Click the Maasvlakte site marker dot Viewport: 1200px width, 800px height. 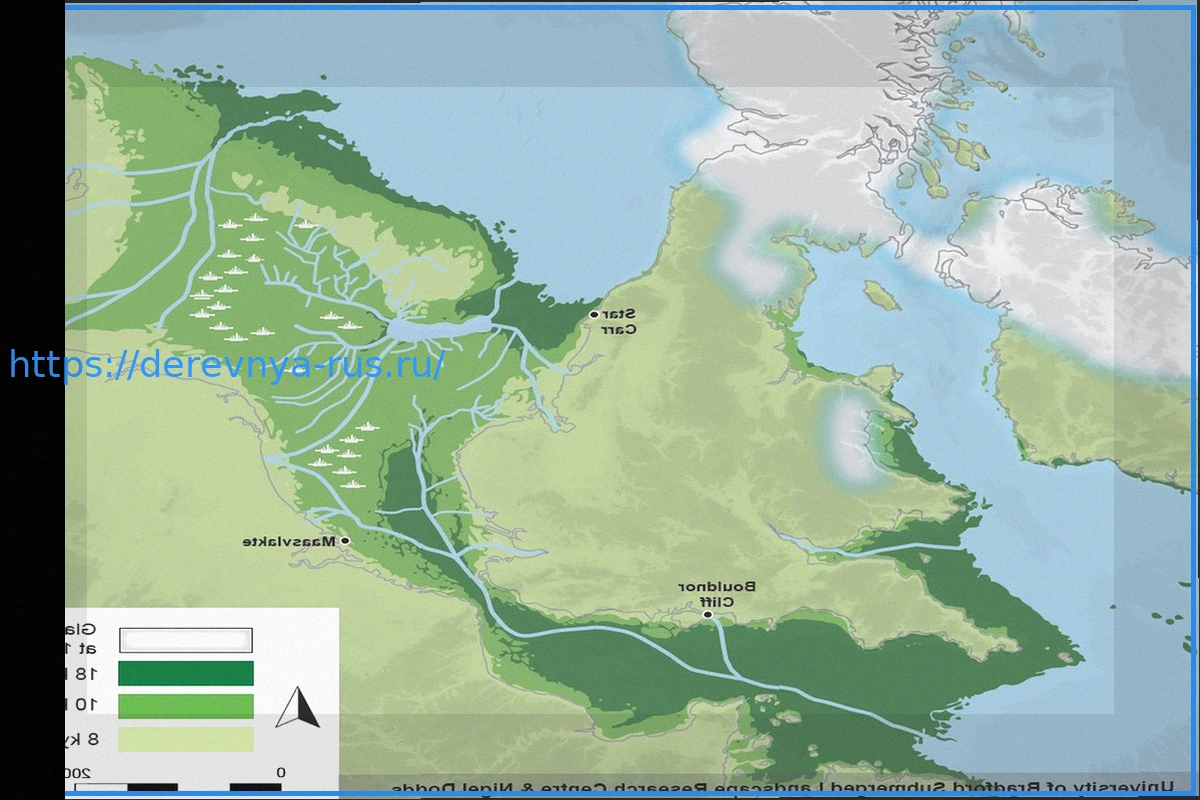(345, 541)
